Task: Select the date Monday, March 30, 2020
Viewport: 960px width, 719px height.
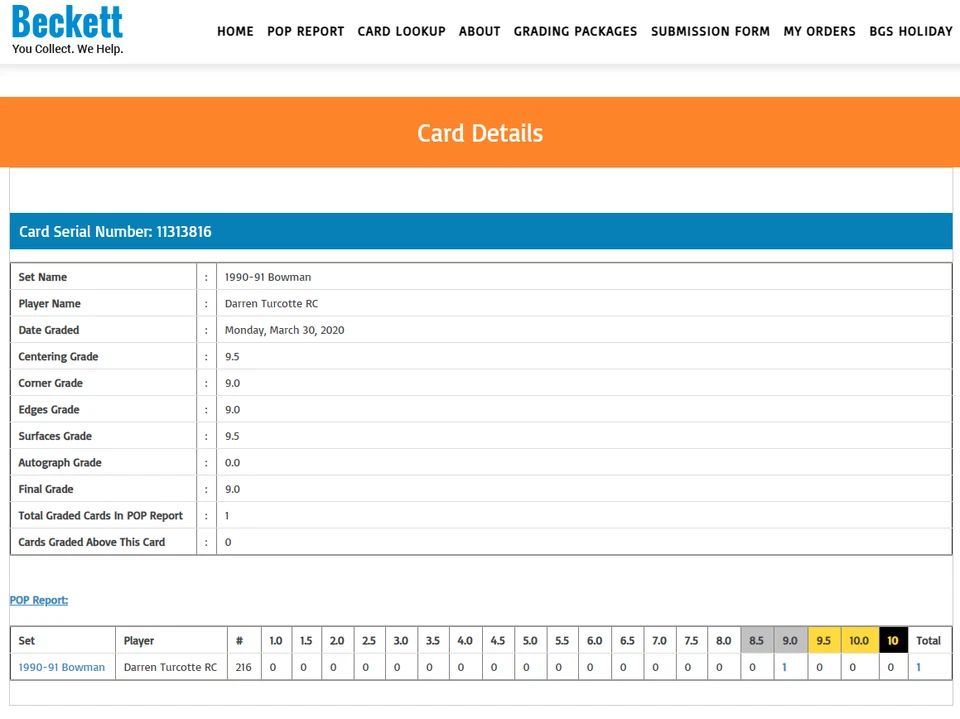Action: tap(284, 330)
